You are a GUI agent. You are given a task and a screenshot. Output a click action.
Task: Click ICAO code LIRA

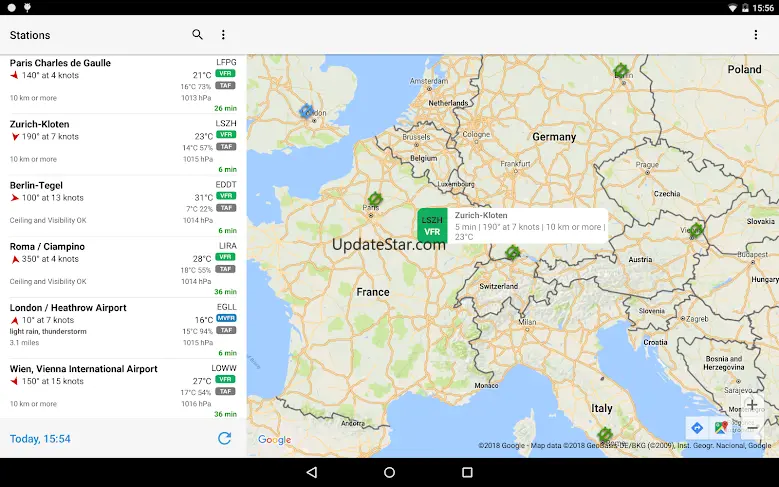point(228,245)
